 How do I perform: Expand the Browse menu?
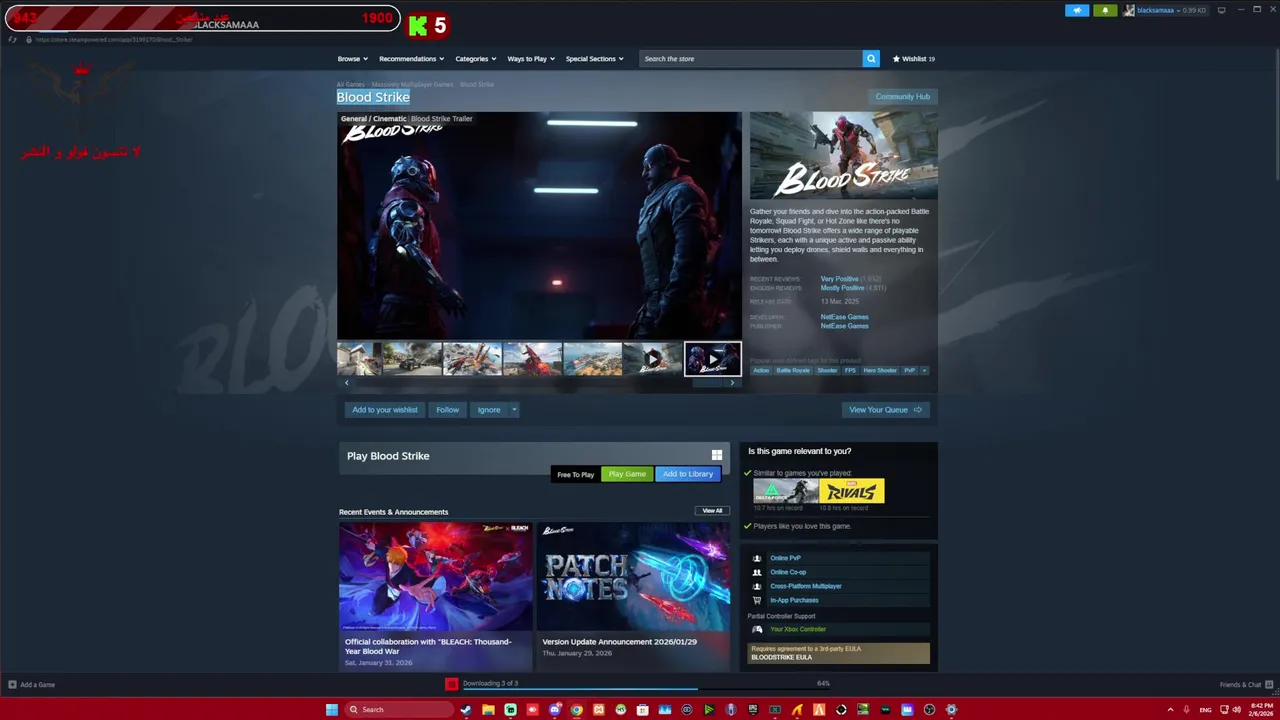tap(352, 59)
